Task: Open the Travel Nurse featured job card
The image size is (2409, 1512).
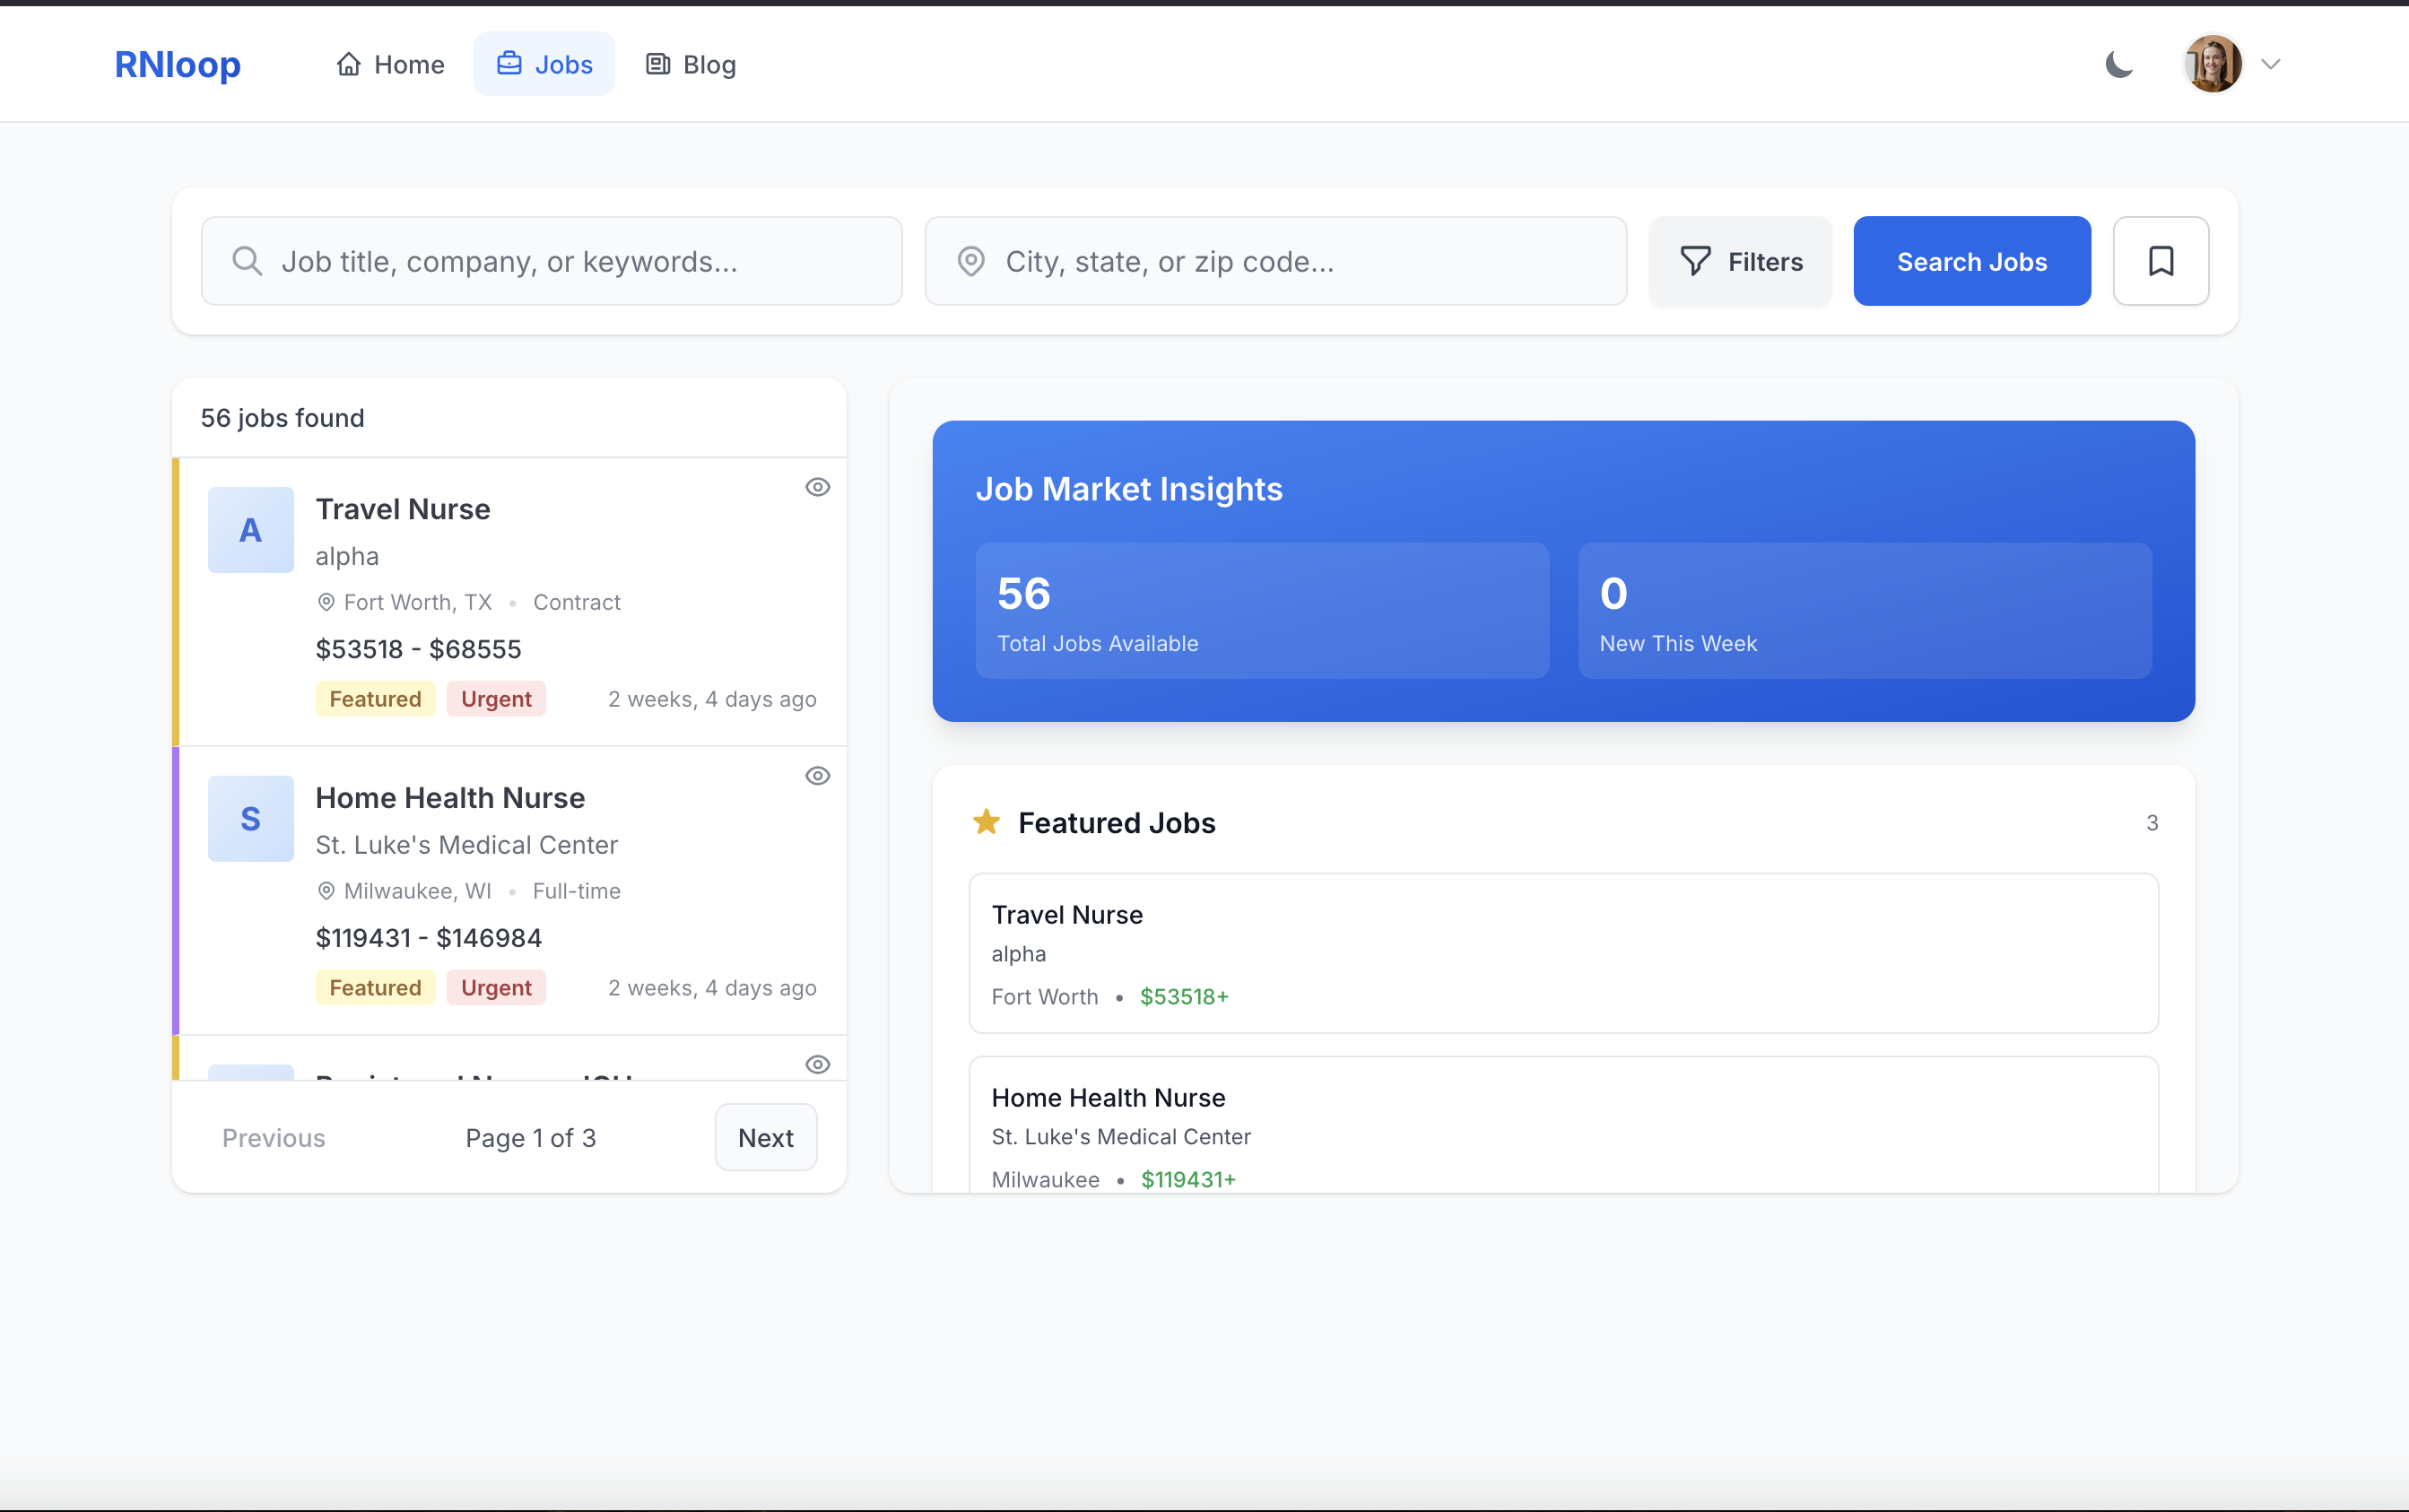Action: click(1563, 953)
